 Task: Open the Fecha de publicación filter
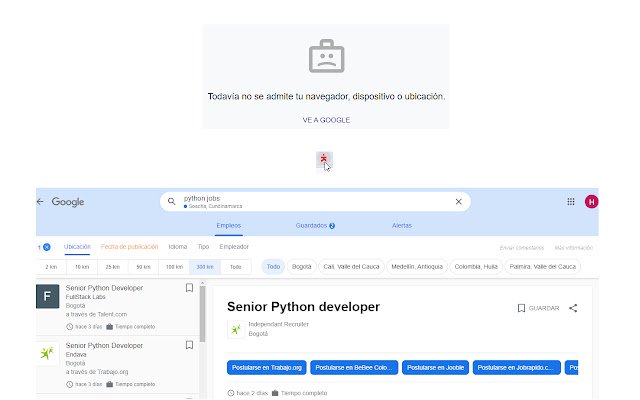[x=129, y=247]
